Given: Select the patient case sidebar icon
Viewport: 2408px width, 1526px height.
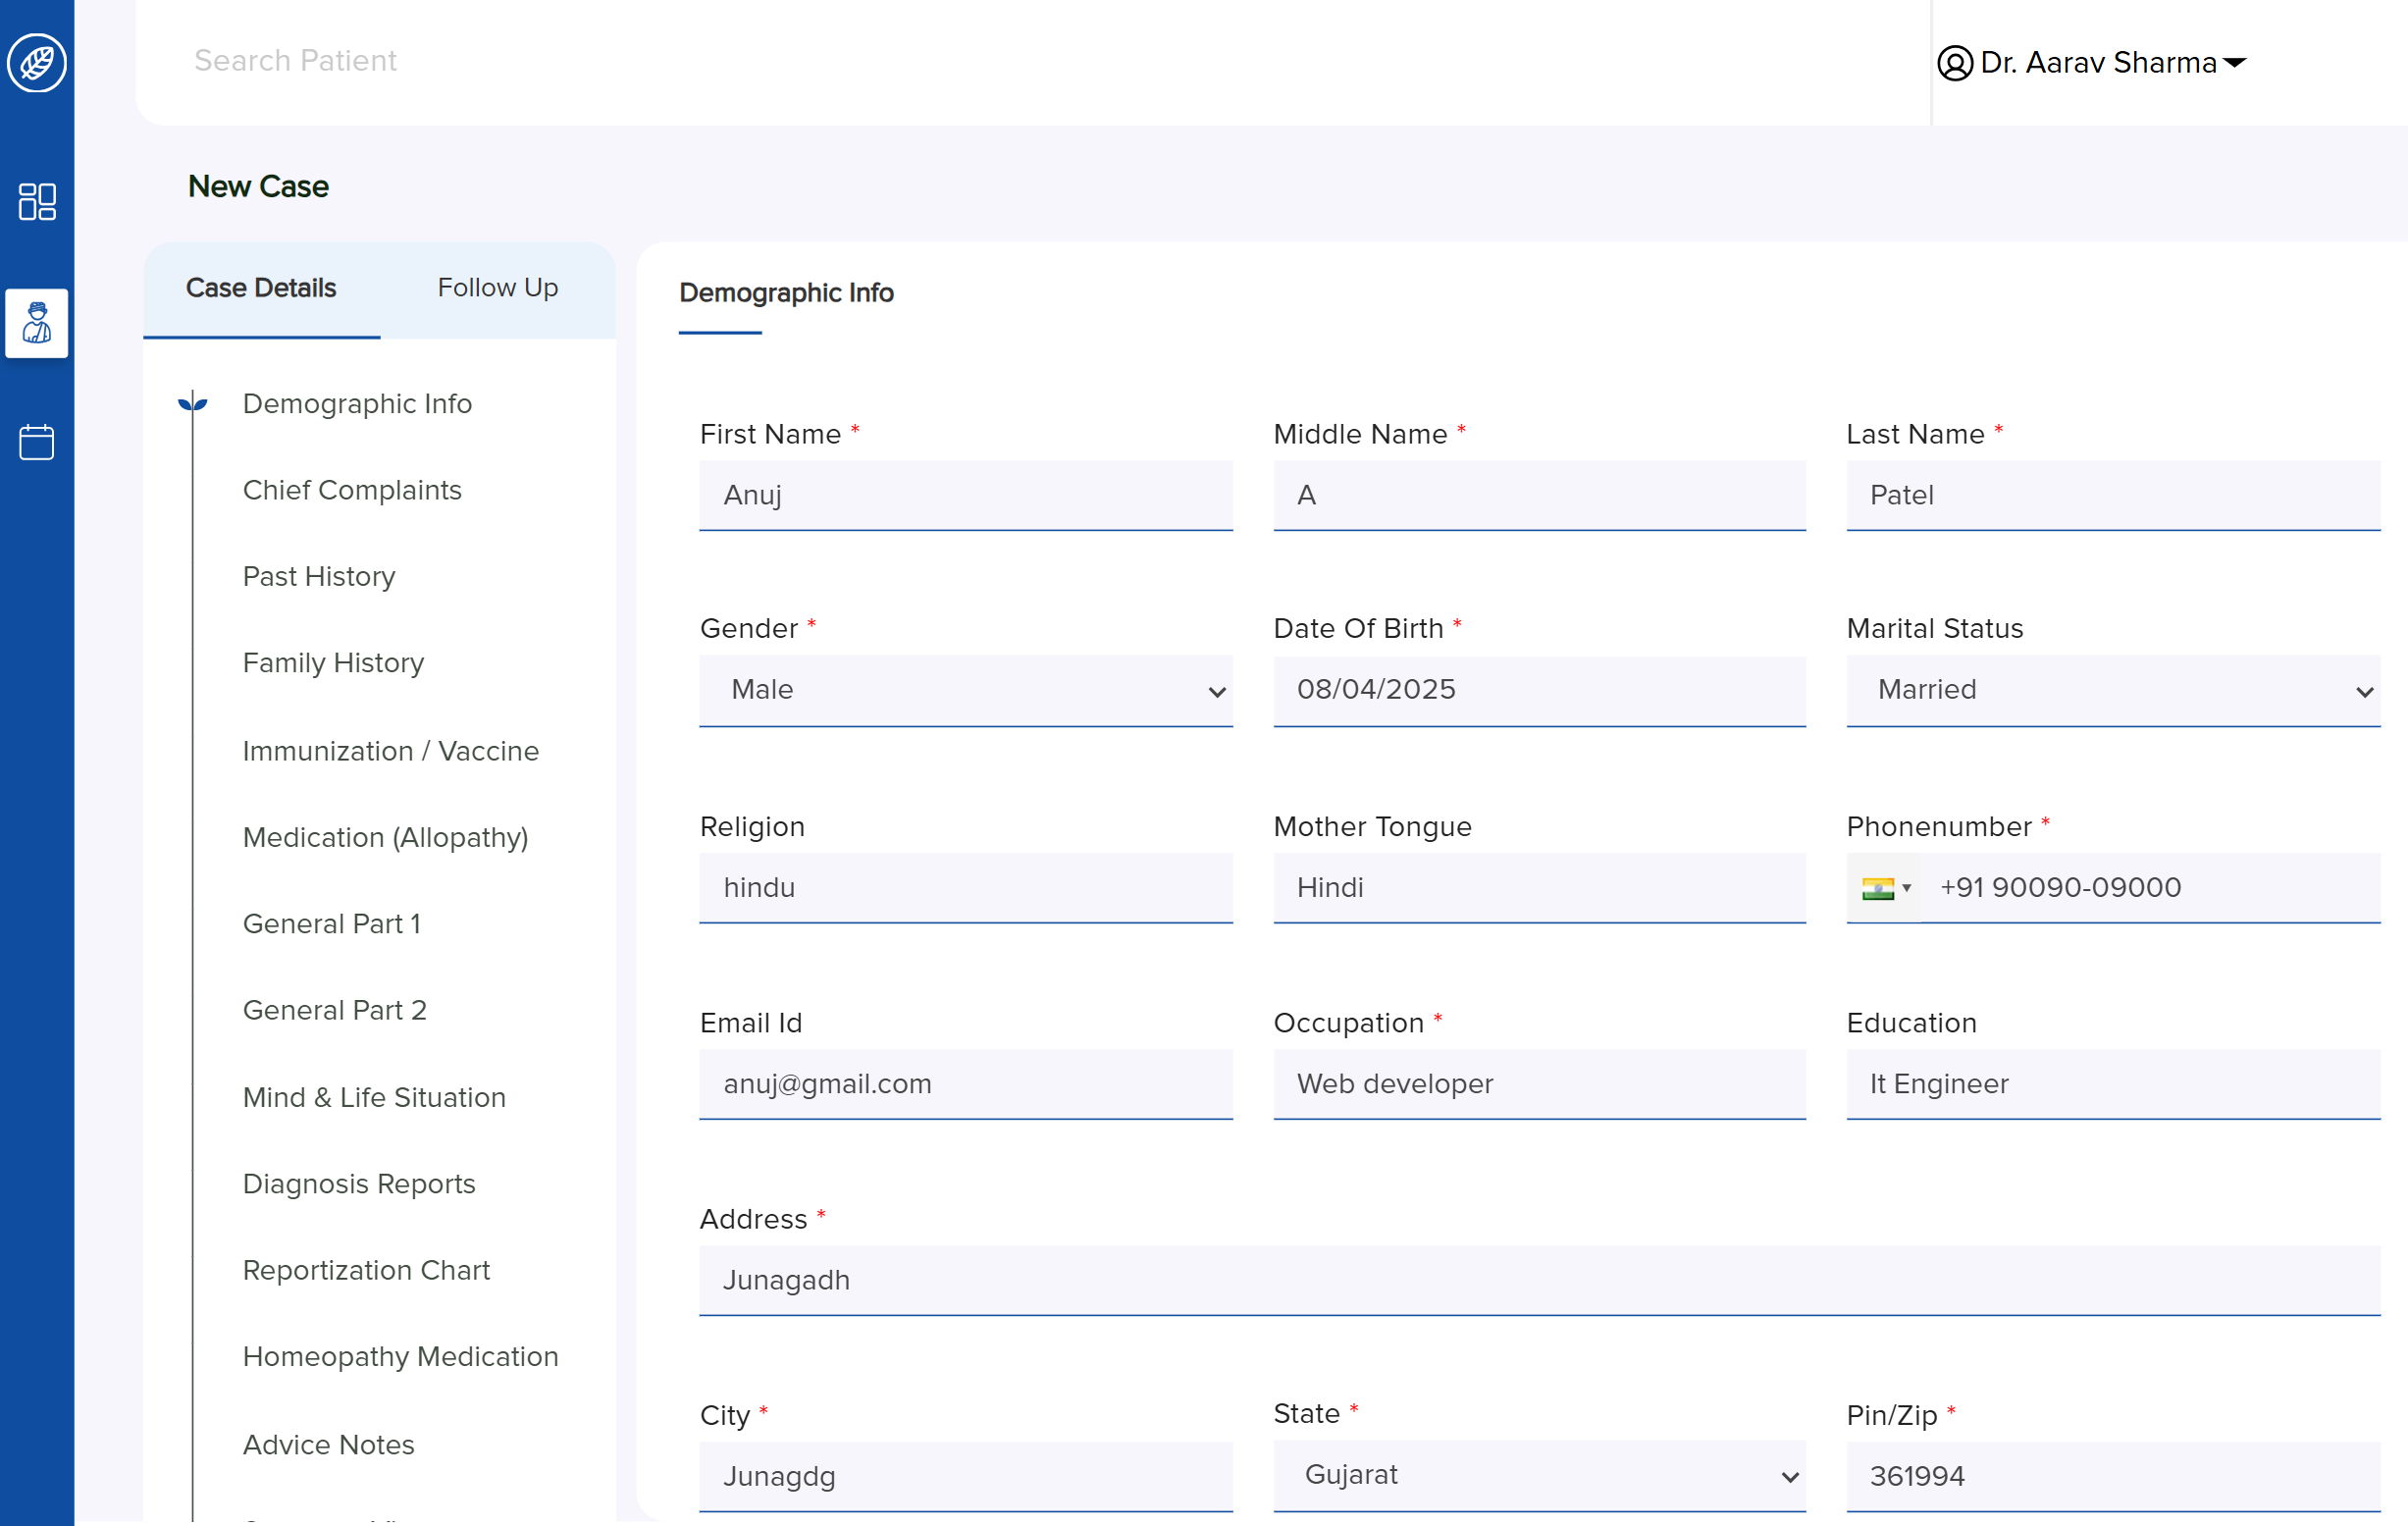Looking at the screenshot, I should [x=37, y=323].
